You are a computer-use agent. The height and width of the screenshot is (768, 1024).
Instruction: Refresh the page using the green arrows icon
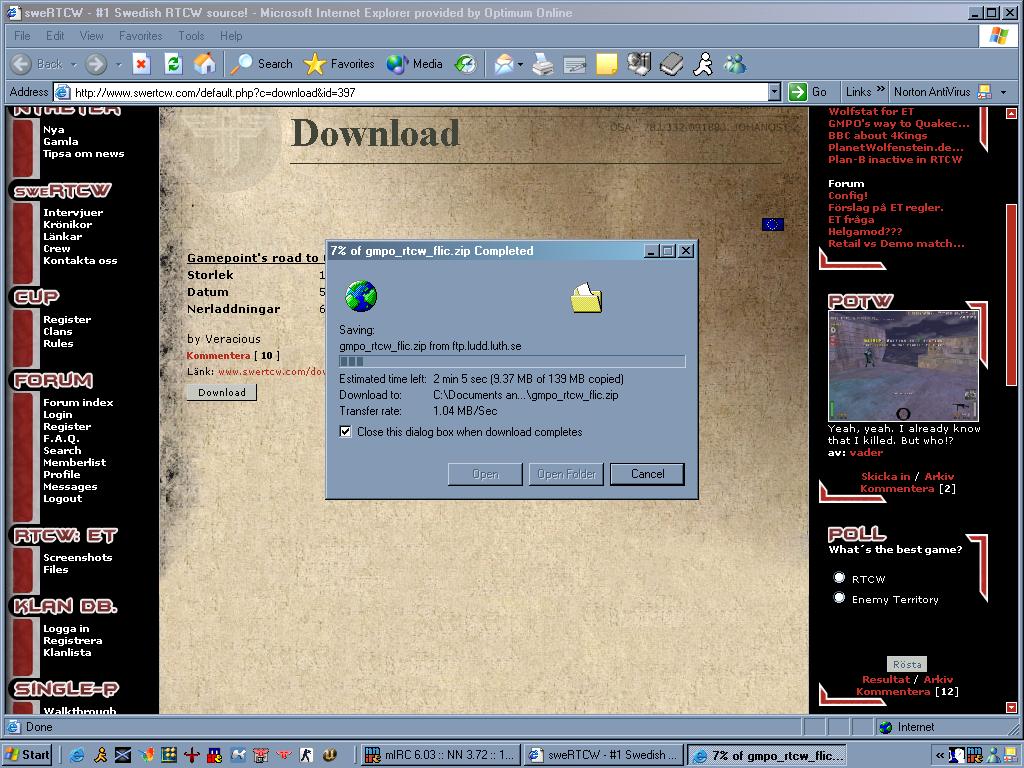pos(173,64)
